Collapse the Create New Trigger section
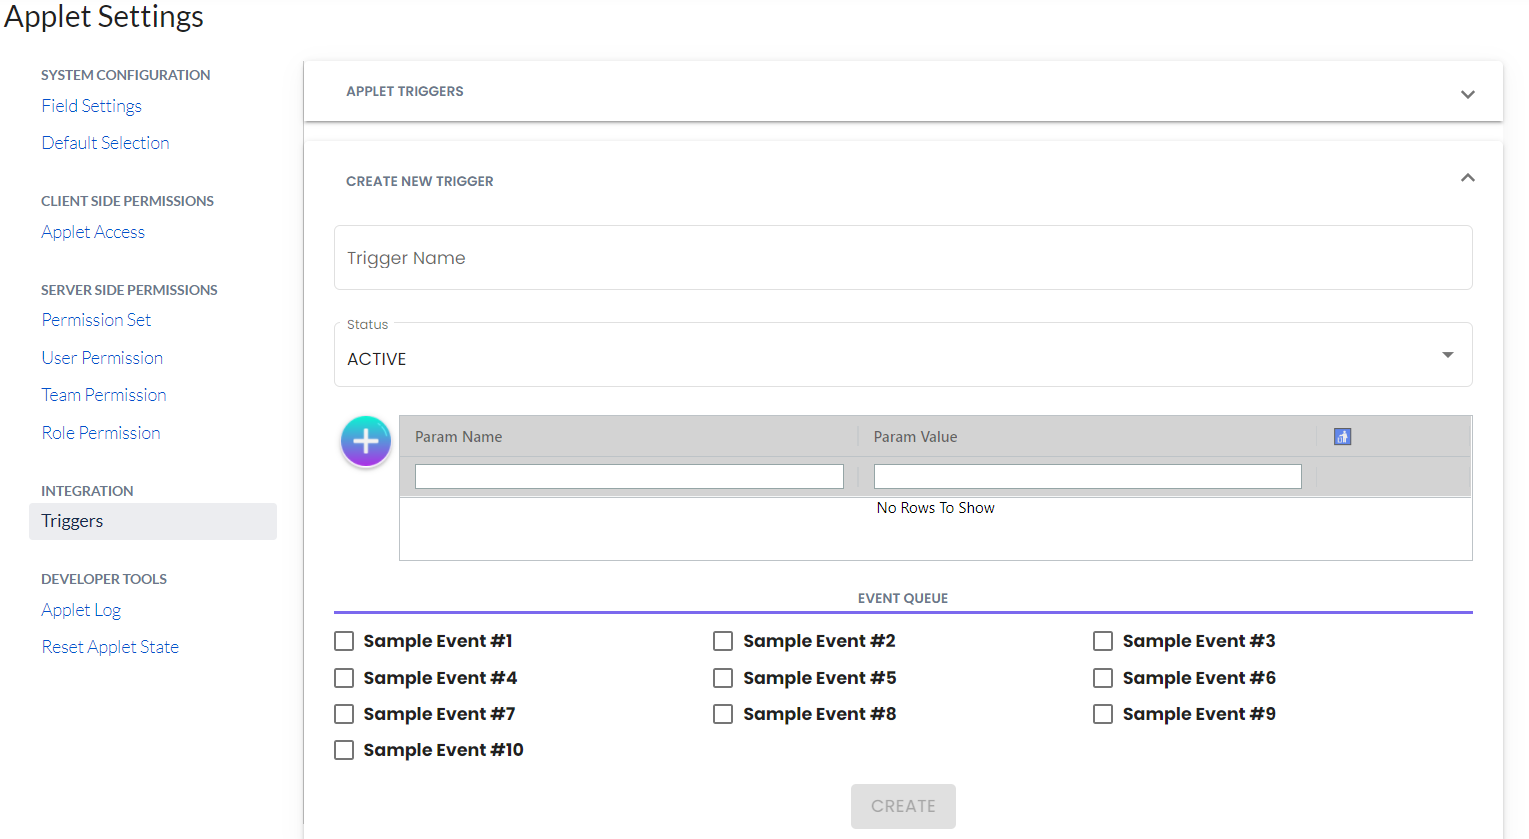Screen dimensions: 1529x839 tap(1467, 178)
